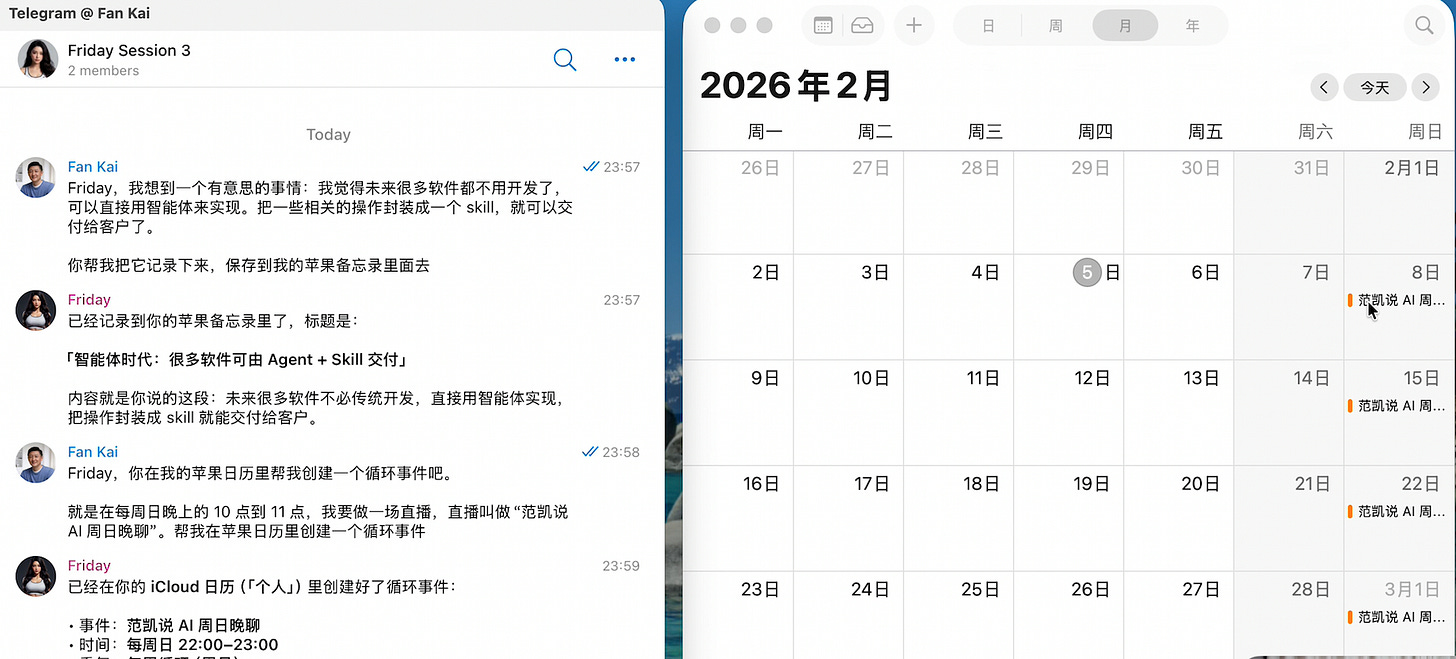1456x659 pixels.
Task: Open the 范凯说 AI event on the 22nd
Action: tap(1397, 511)
